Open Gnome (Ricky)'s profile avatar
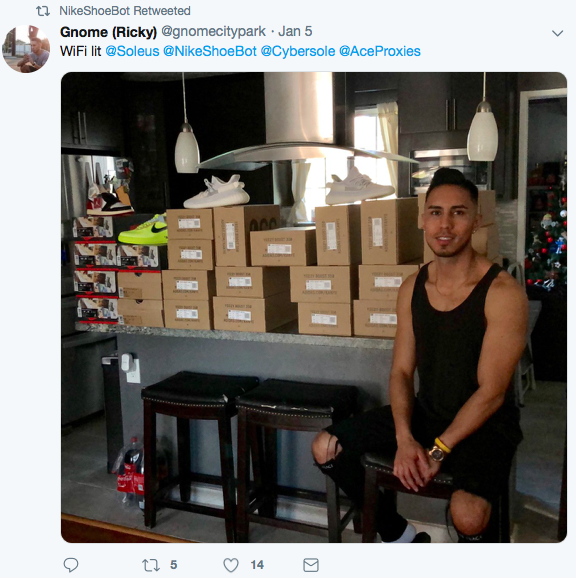576x578 pixels. tap(26, 49)
